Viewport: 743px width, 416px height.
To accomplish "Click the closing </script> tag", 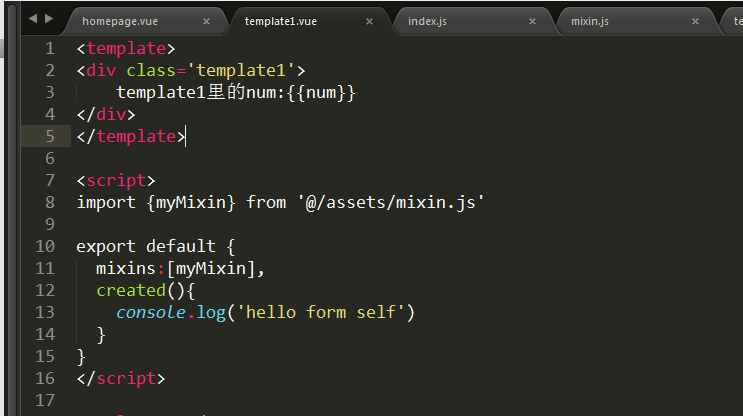I will coord(121,379).
